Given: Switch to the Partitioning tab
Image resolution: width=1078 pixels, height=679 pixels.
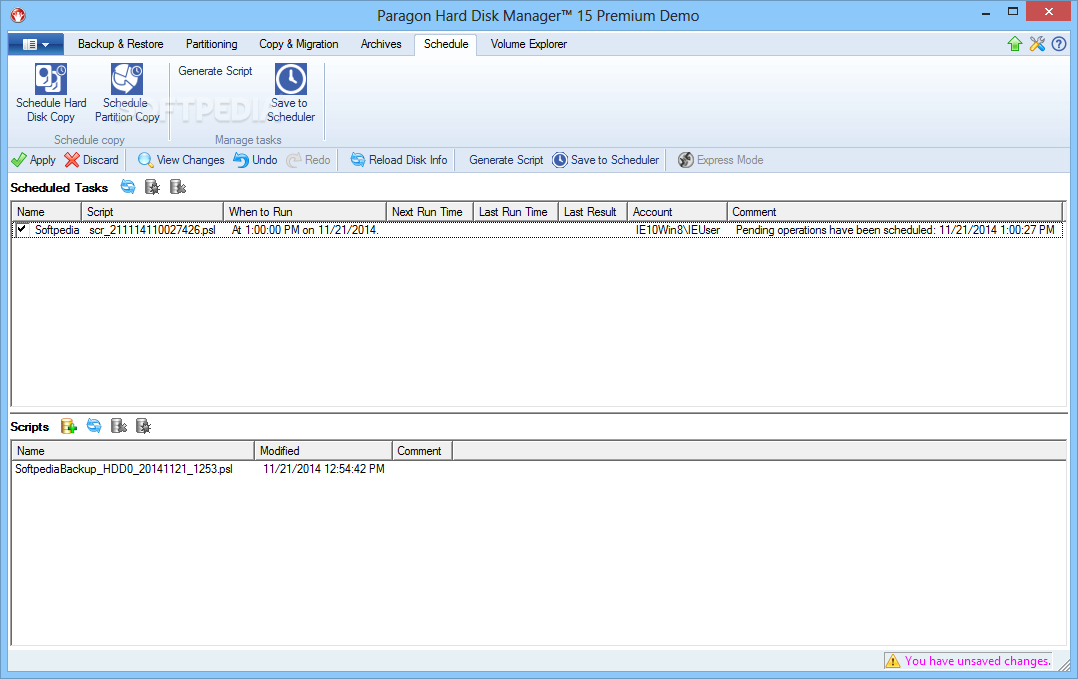Looking at the screenshot, I should pyautogui.click(x=211, y=44).
